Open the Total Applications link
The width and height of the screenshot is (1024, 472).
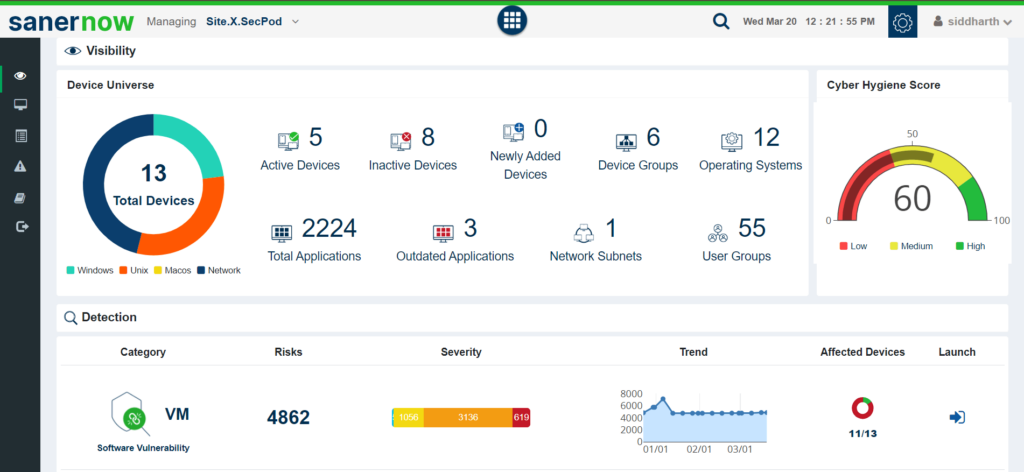point(314,257)
